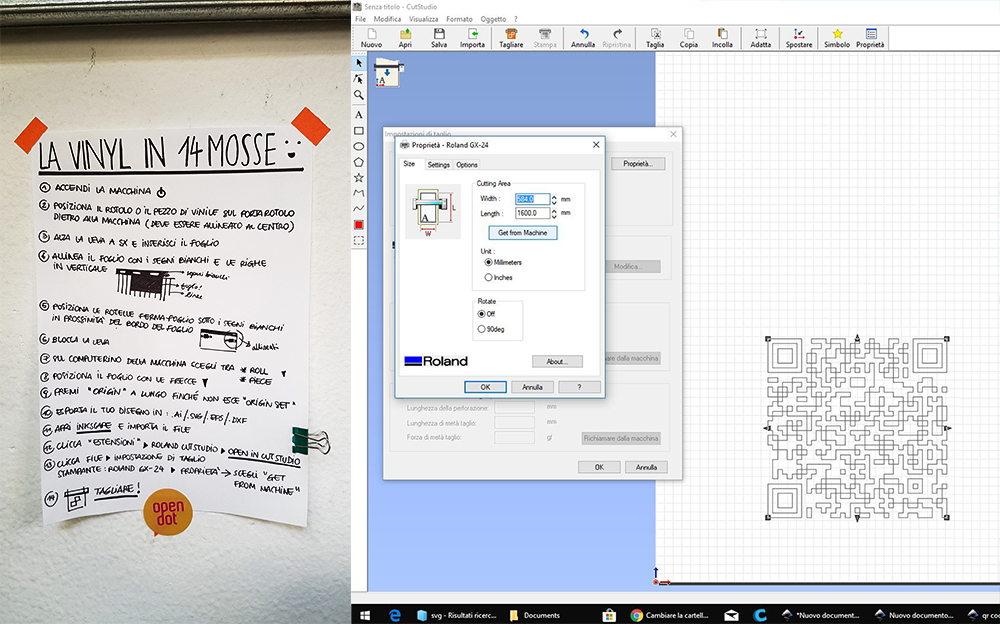The image size is (1000, 624).
Task: Switch to the Settings tab
Action: tap(438, 165)
